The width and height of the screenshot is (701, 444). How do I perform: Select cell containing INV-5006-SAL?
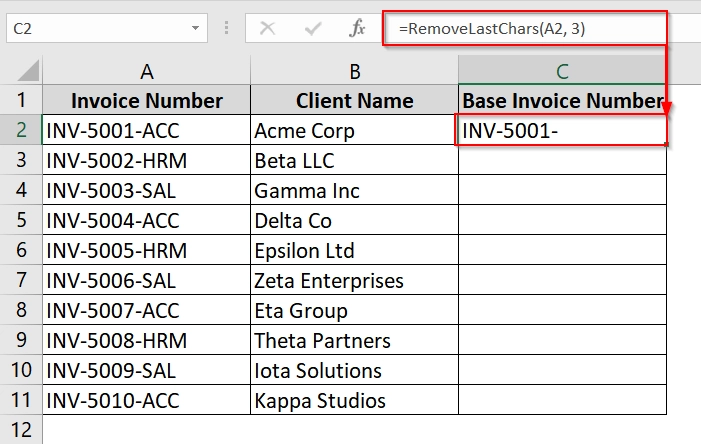click(x=147, y=279)
